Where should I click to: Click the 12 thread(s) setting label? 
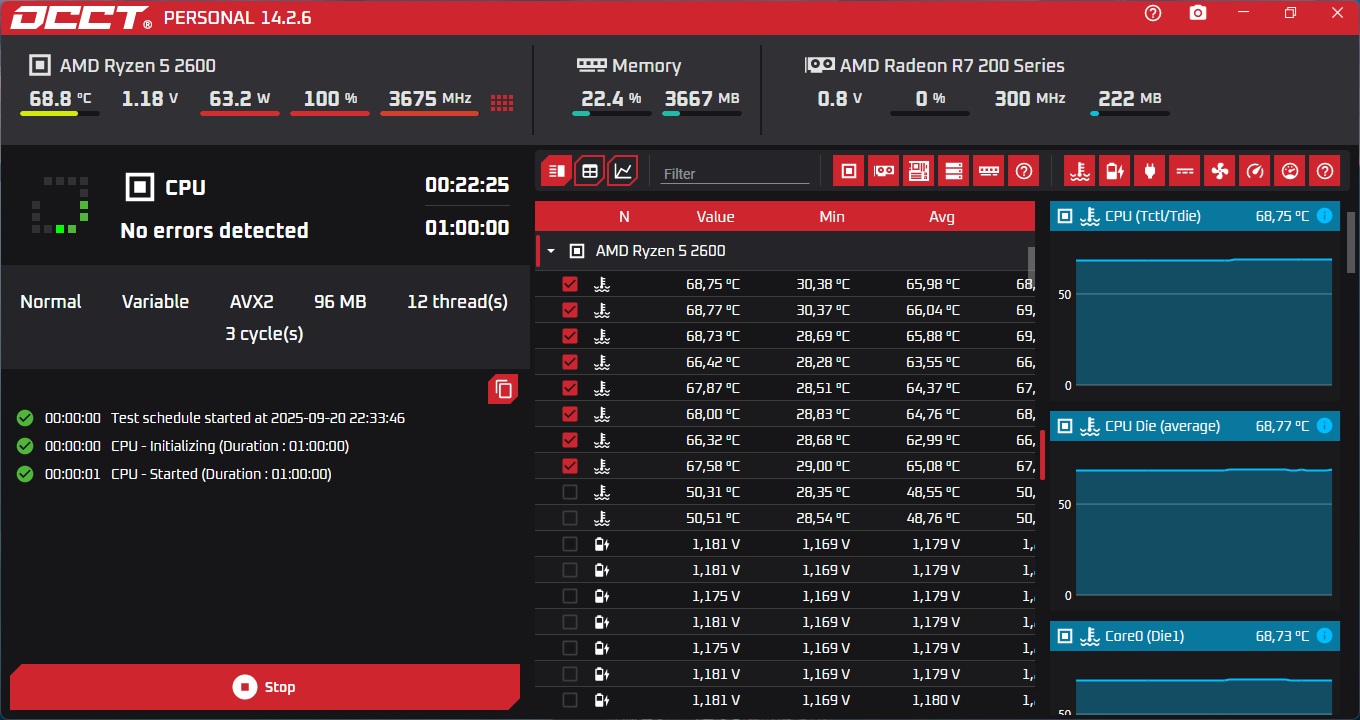(x=457, y=302)
